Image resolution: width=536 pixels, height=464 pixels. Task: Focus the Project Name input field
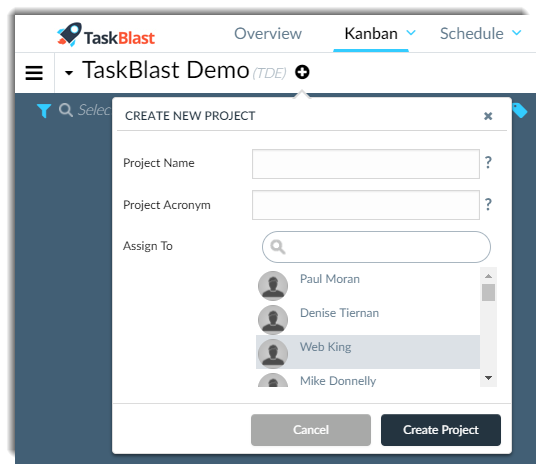pyautogui.click(x=366, y=164)
